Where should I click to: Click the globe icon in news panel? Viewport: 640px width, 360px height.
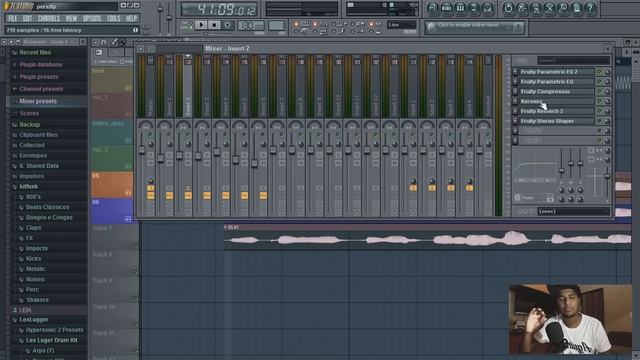[x=431, y=27]
